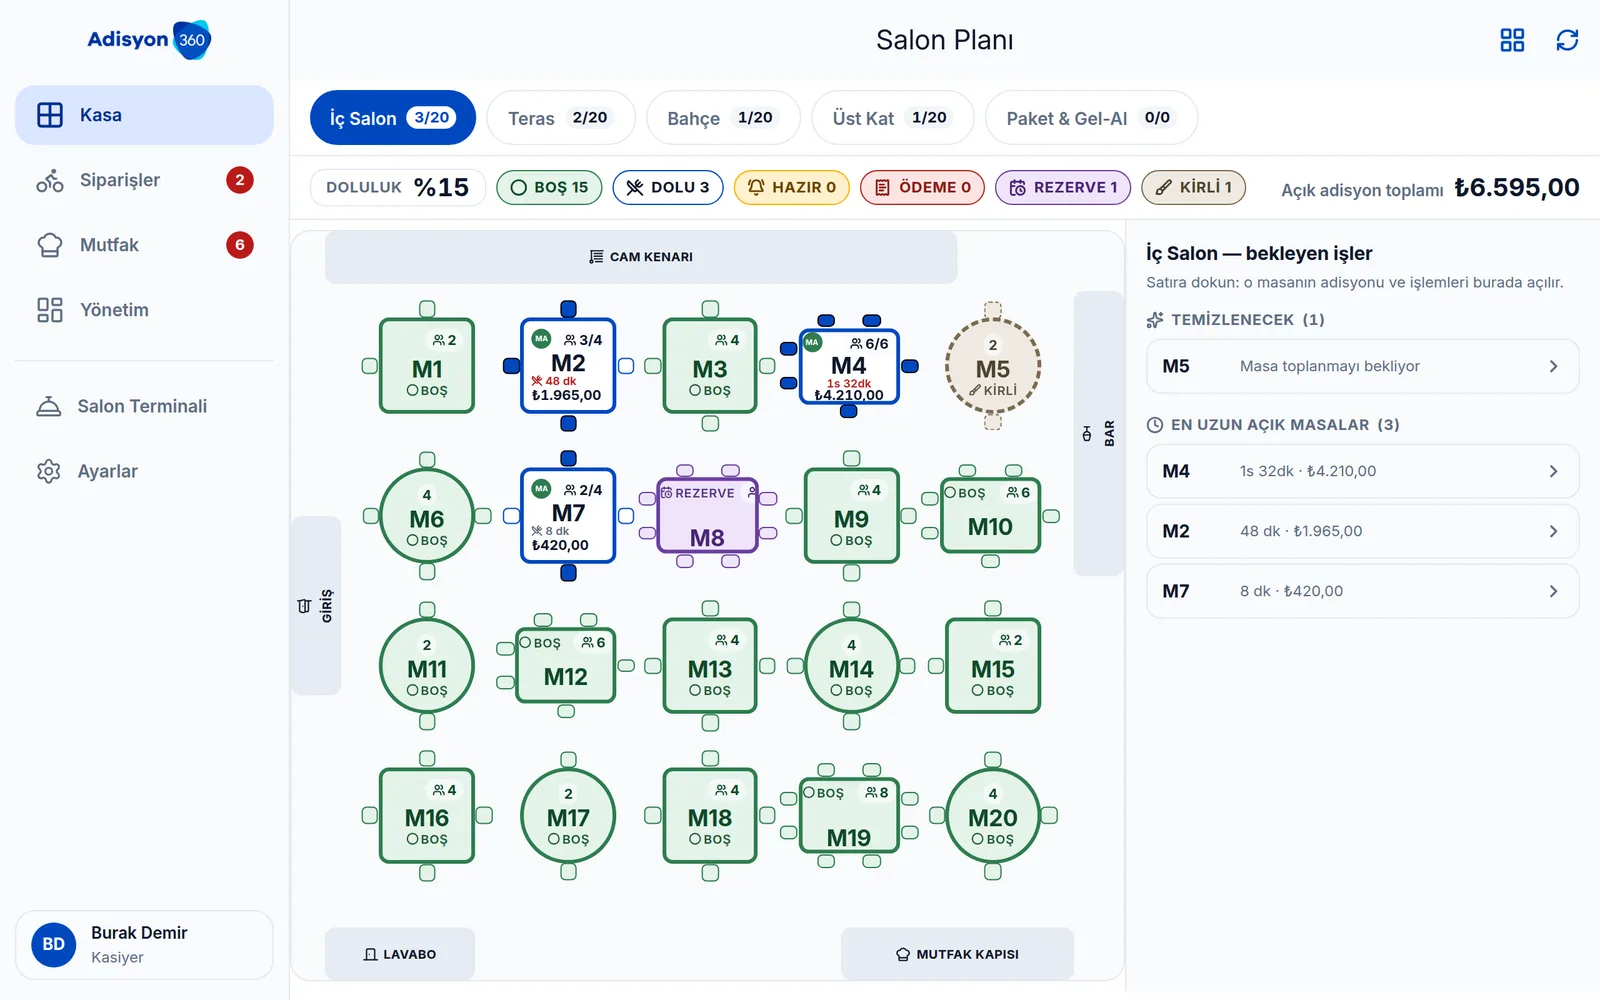Filter tables by DOLU 3
Viewport: 1600px width, 1000px height.
pos(668,187)
